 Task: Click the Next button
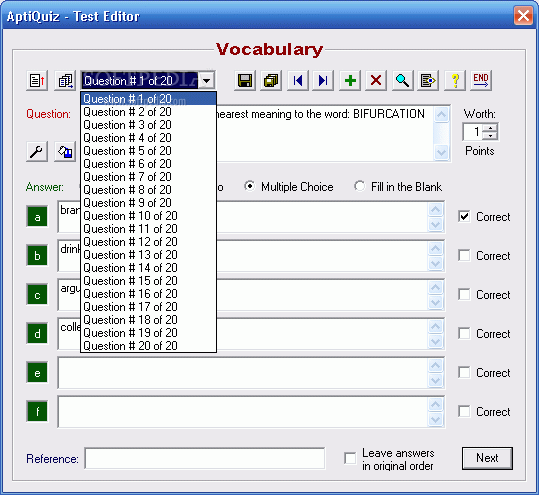(487, 458)
